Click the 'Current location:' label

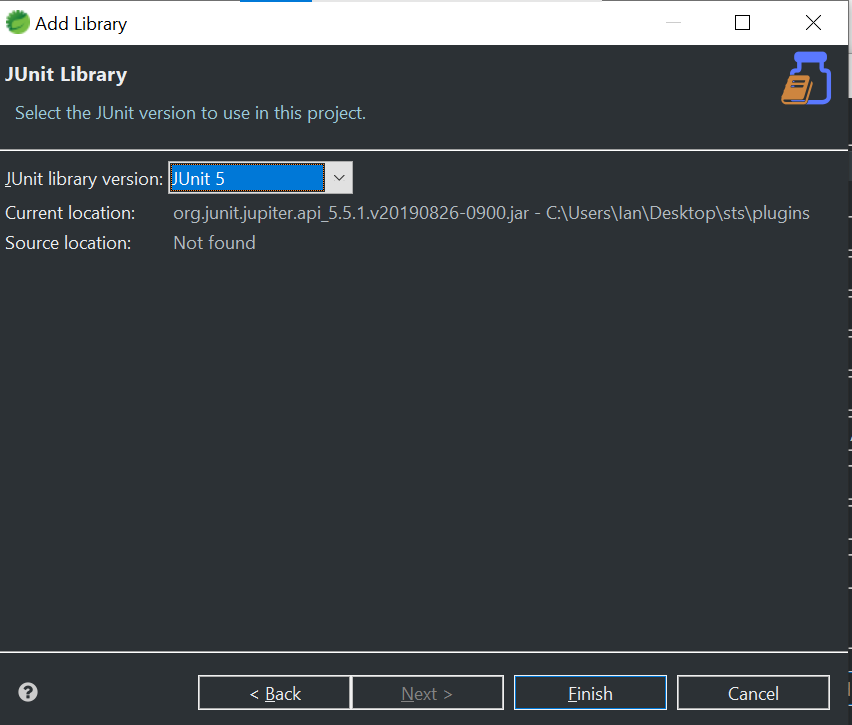[x=70, y=213]
